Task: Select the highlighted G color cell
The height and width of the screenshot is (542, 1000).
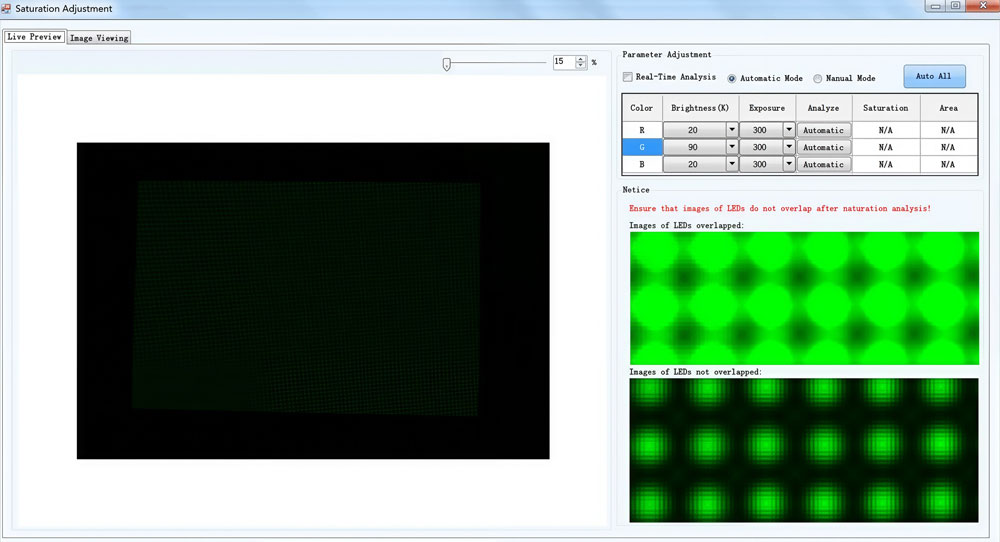Action: click(x=642, y=147)
